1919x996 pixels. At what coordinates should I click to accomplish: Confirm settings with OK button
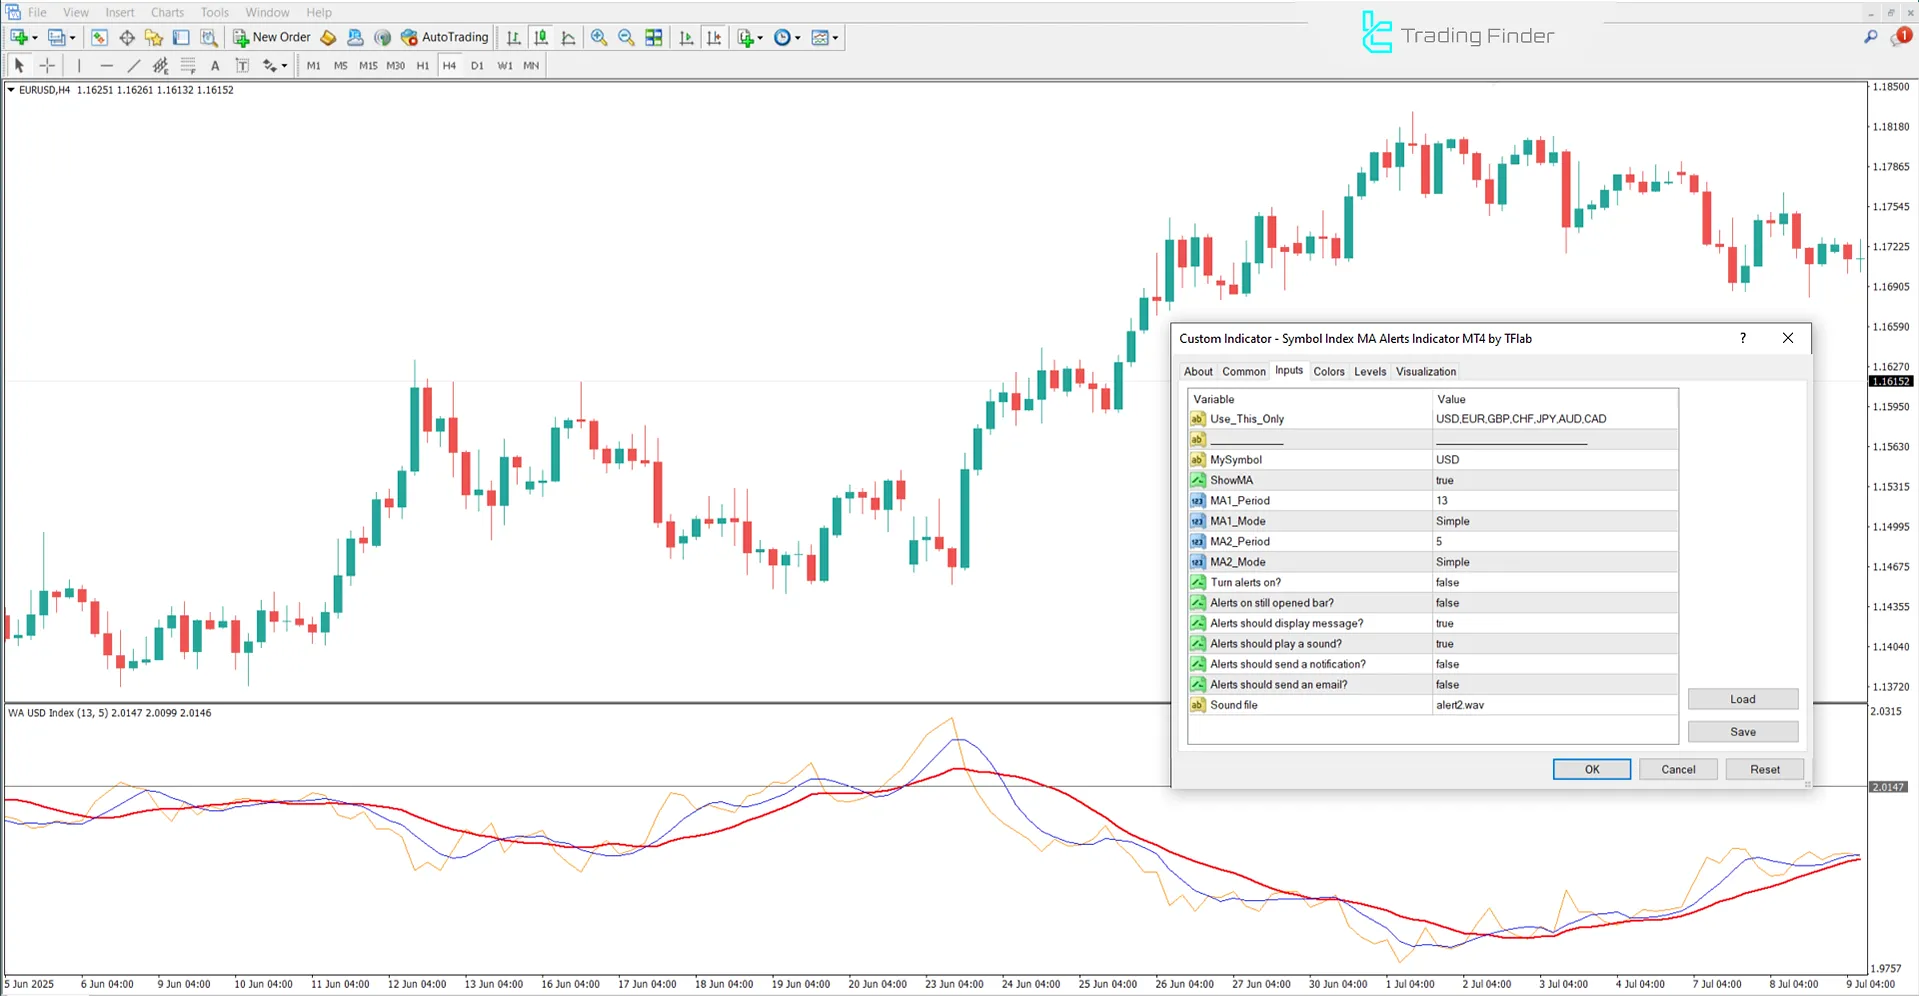pos(1591,768)
